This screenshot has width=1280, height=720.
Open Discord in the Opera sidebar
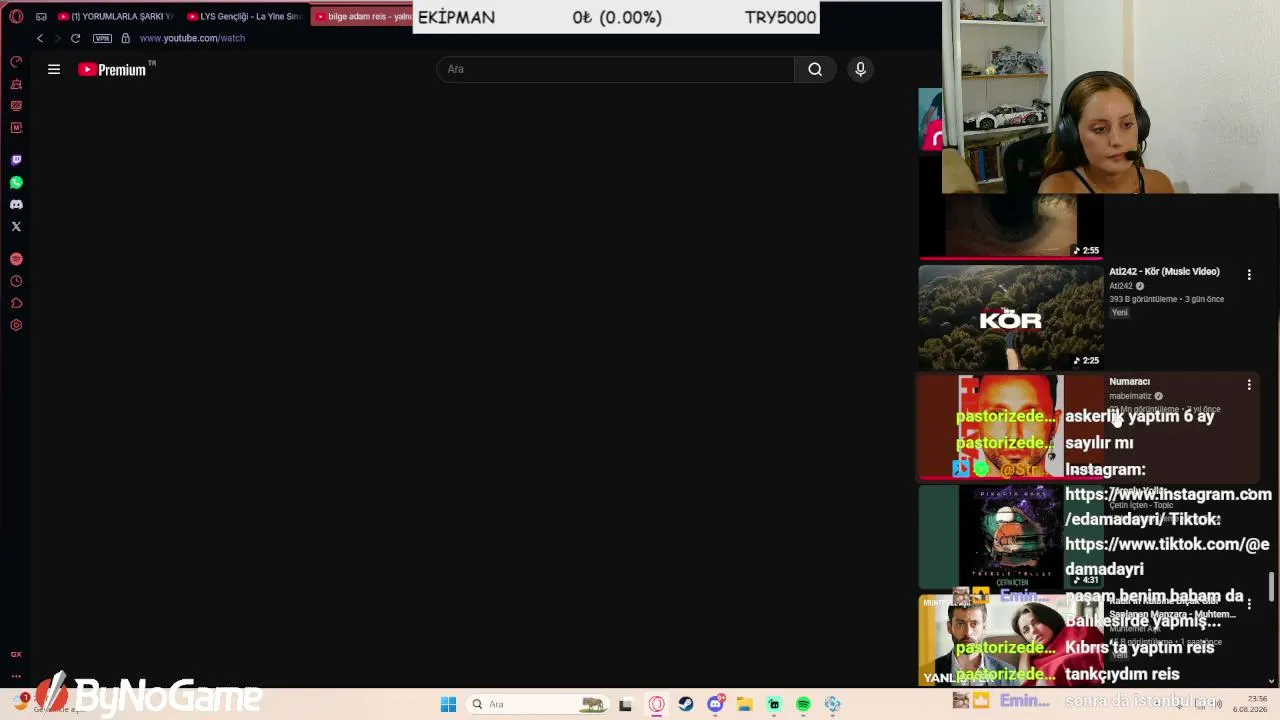[16, 204]
